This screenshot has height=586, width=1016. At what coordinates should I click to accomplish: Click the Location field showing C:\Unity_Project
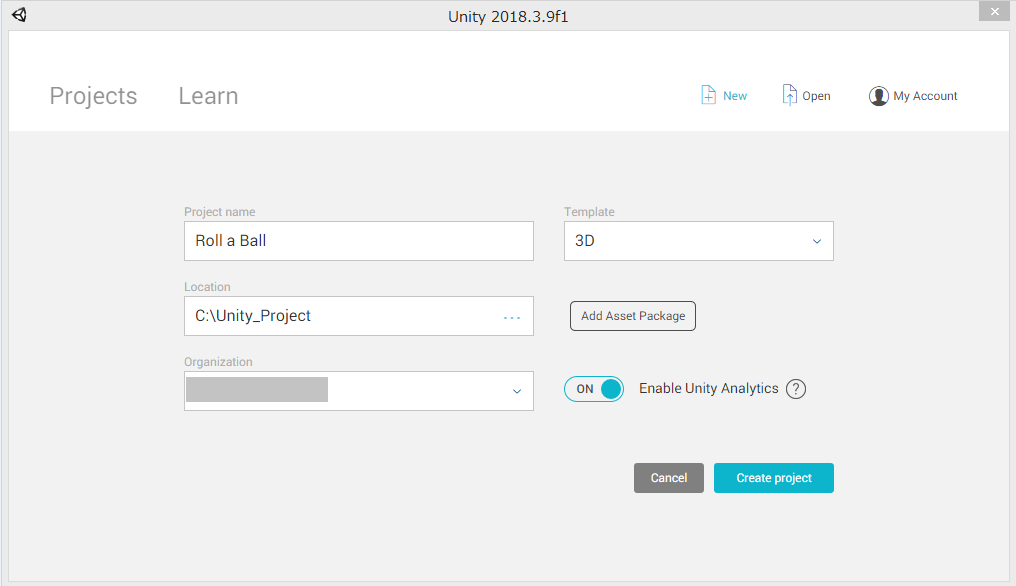tap(359, 316)
